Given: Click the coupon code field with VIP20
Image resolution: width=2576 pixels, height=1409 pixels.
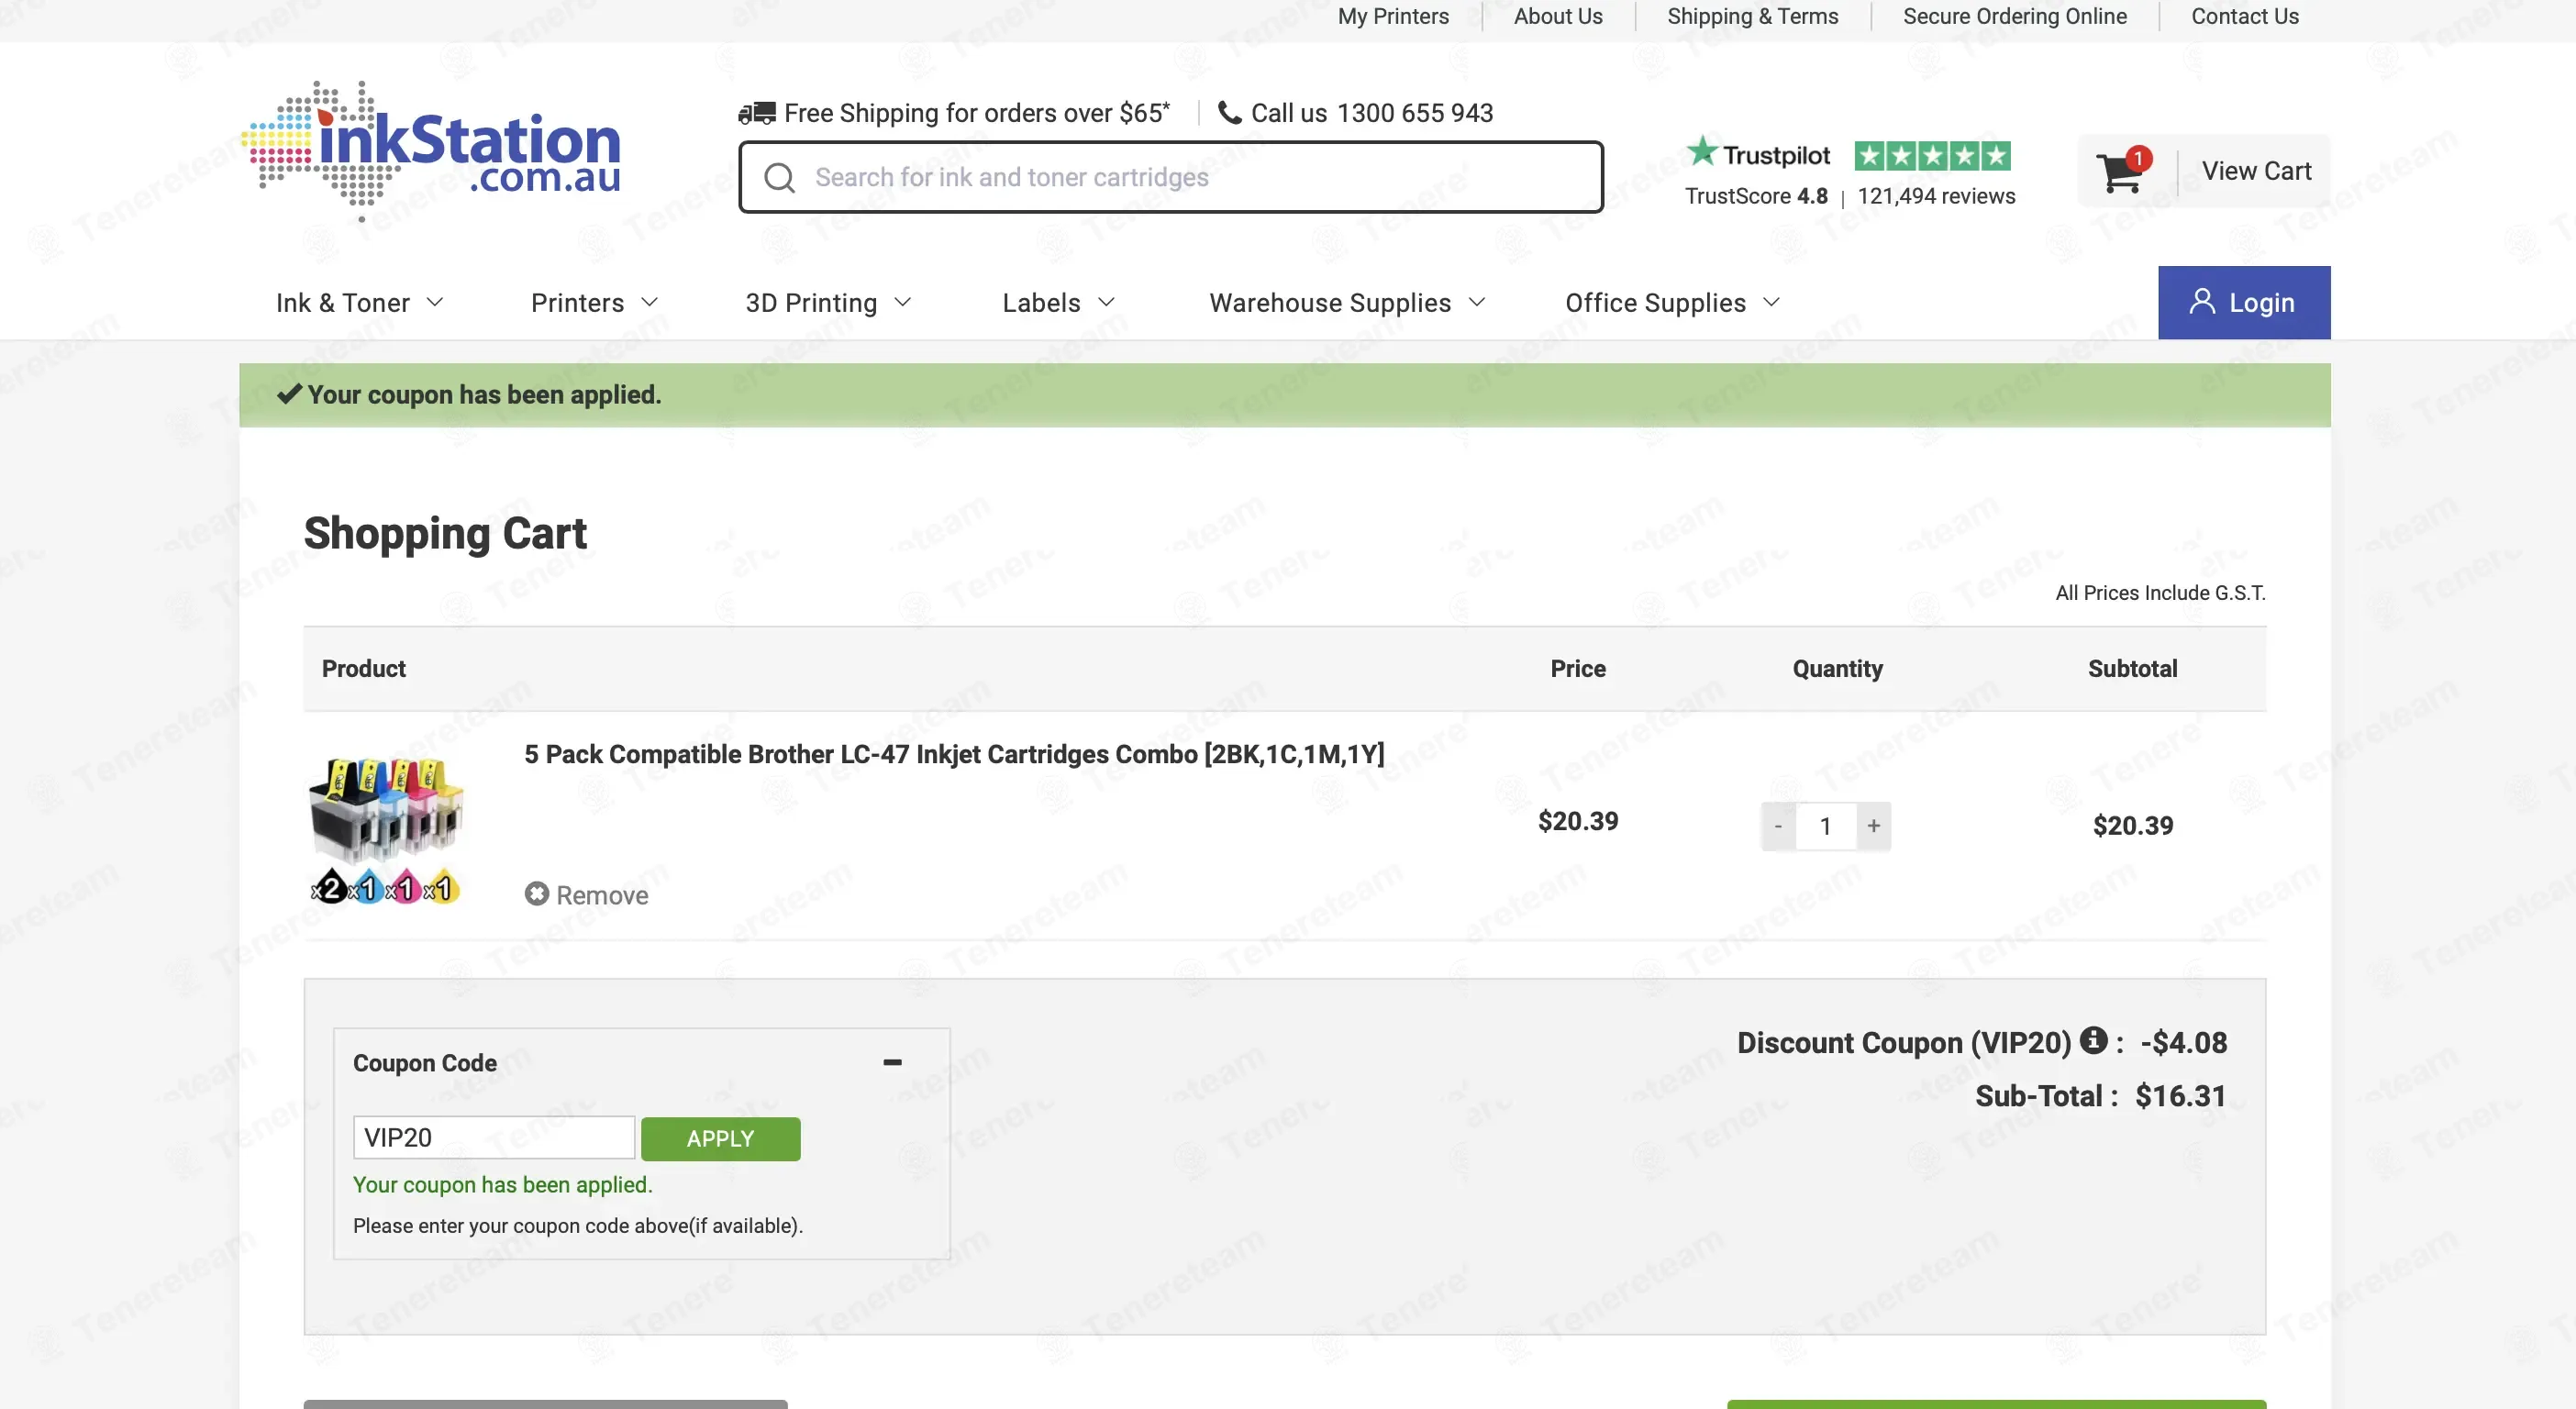Looking at the screenshot, I should (x=493, y=1138).
